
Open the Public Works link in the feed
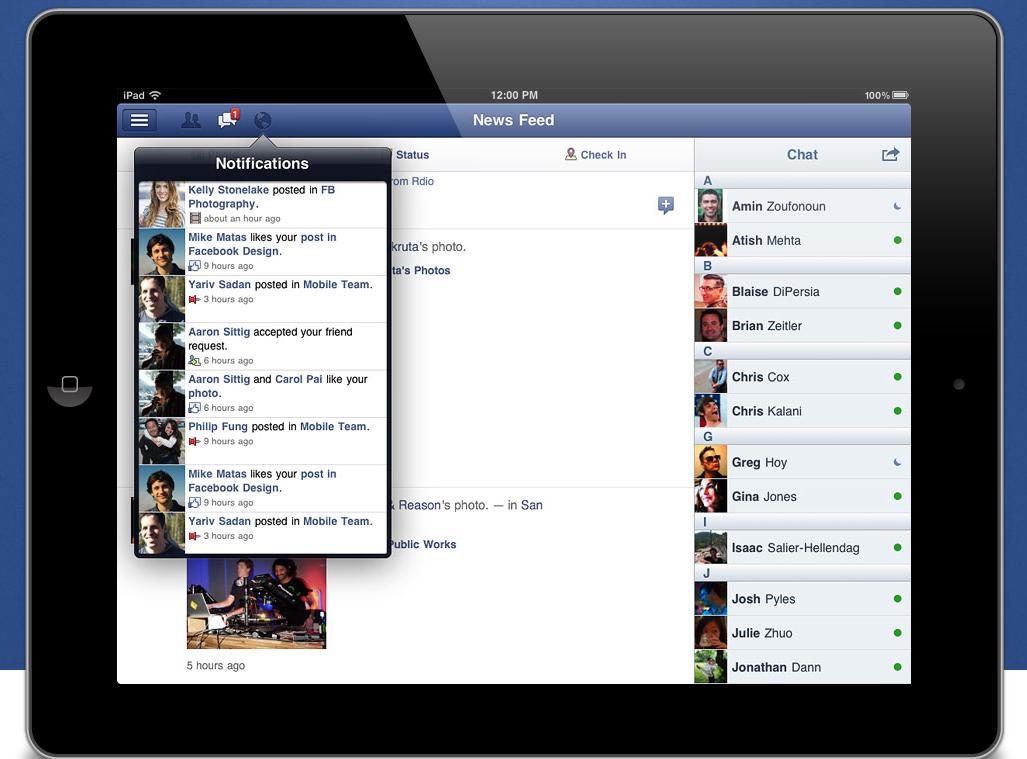(x=422, y=544)
